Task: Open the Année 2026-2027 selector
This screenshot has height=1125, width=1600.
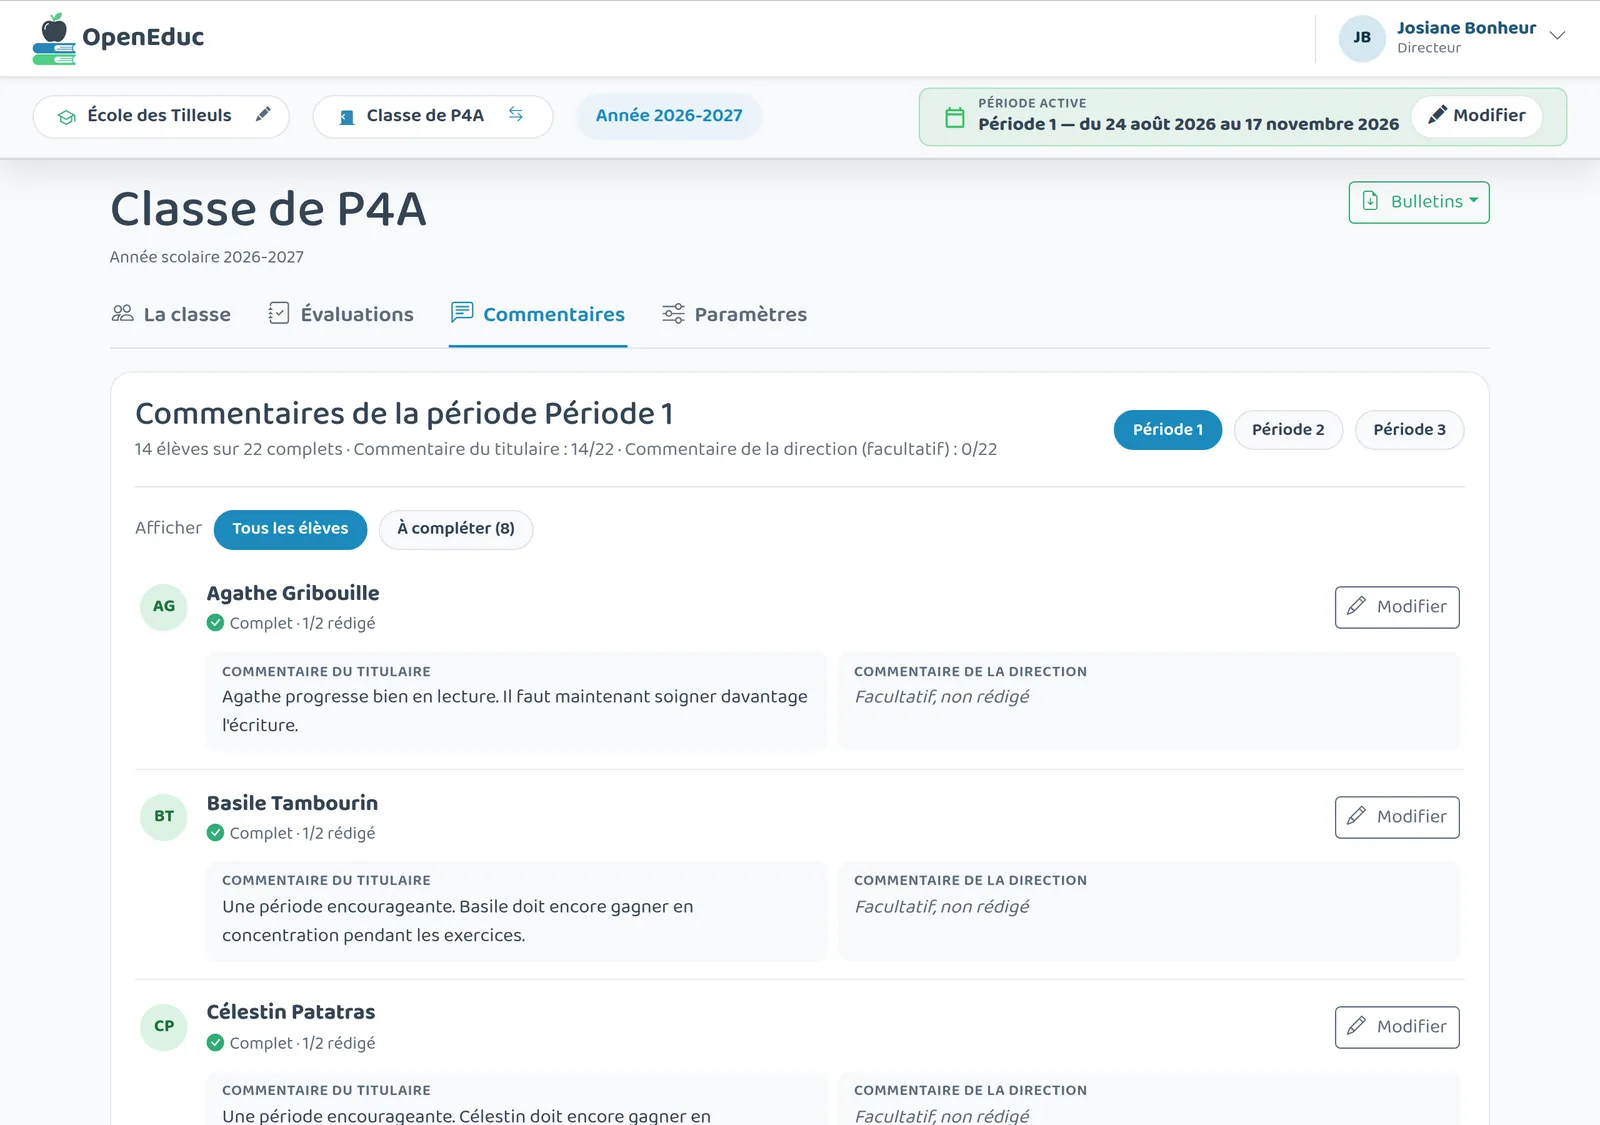Action: (669, 116)
